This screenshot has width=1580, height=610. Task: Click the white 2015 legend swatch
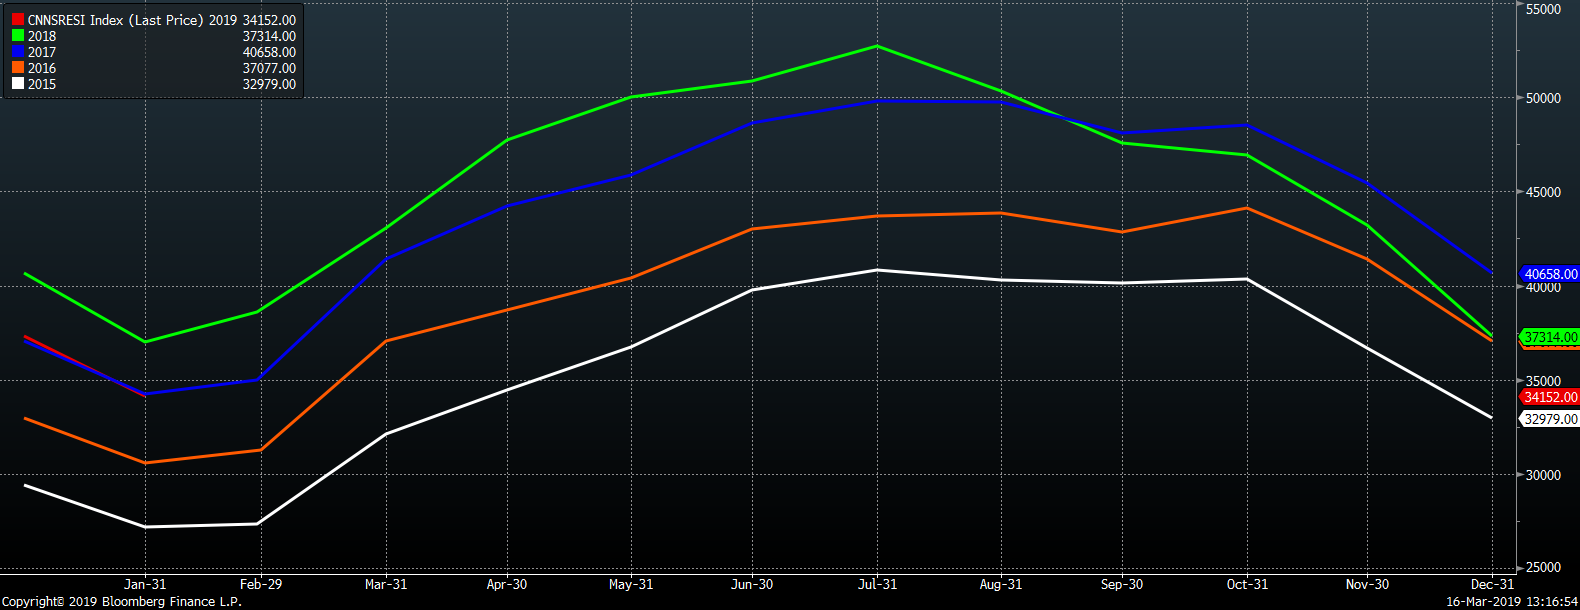(18, 84)
